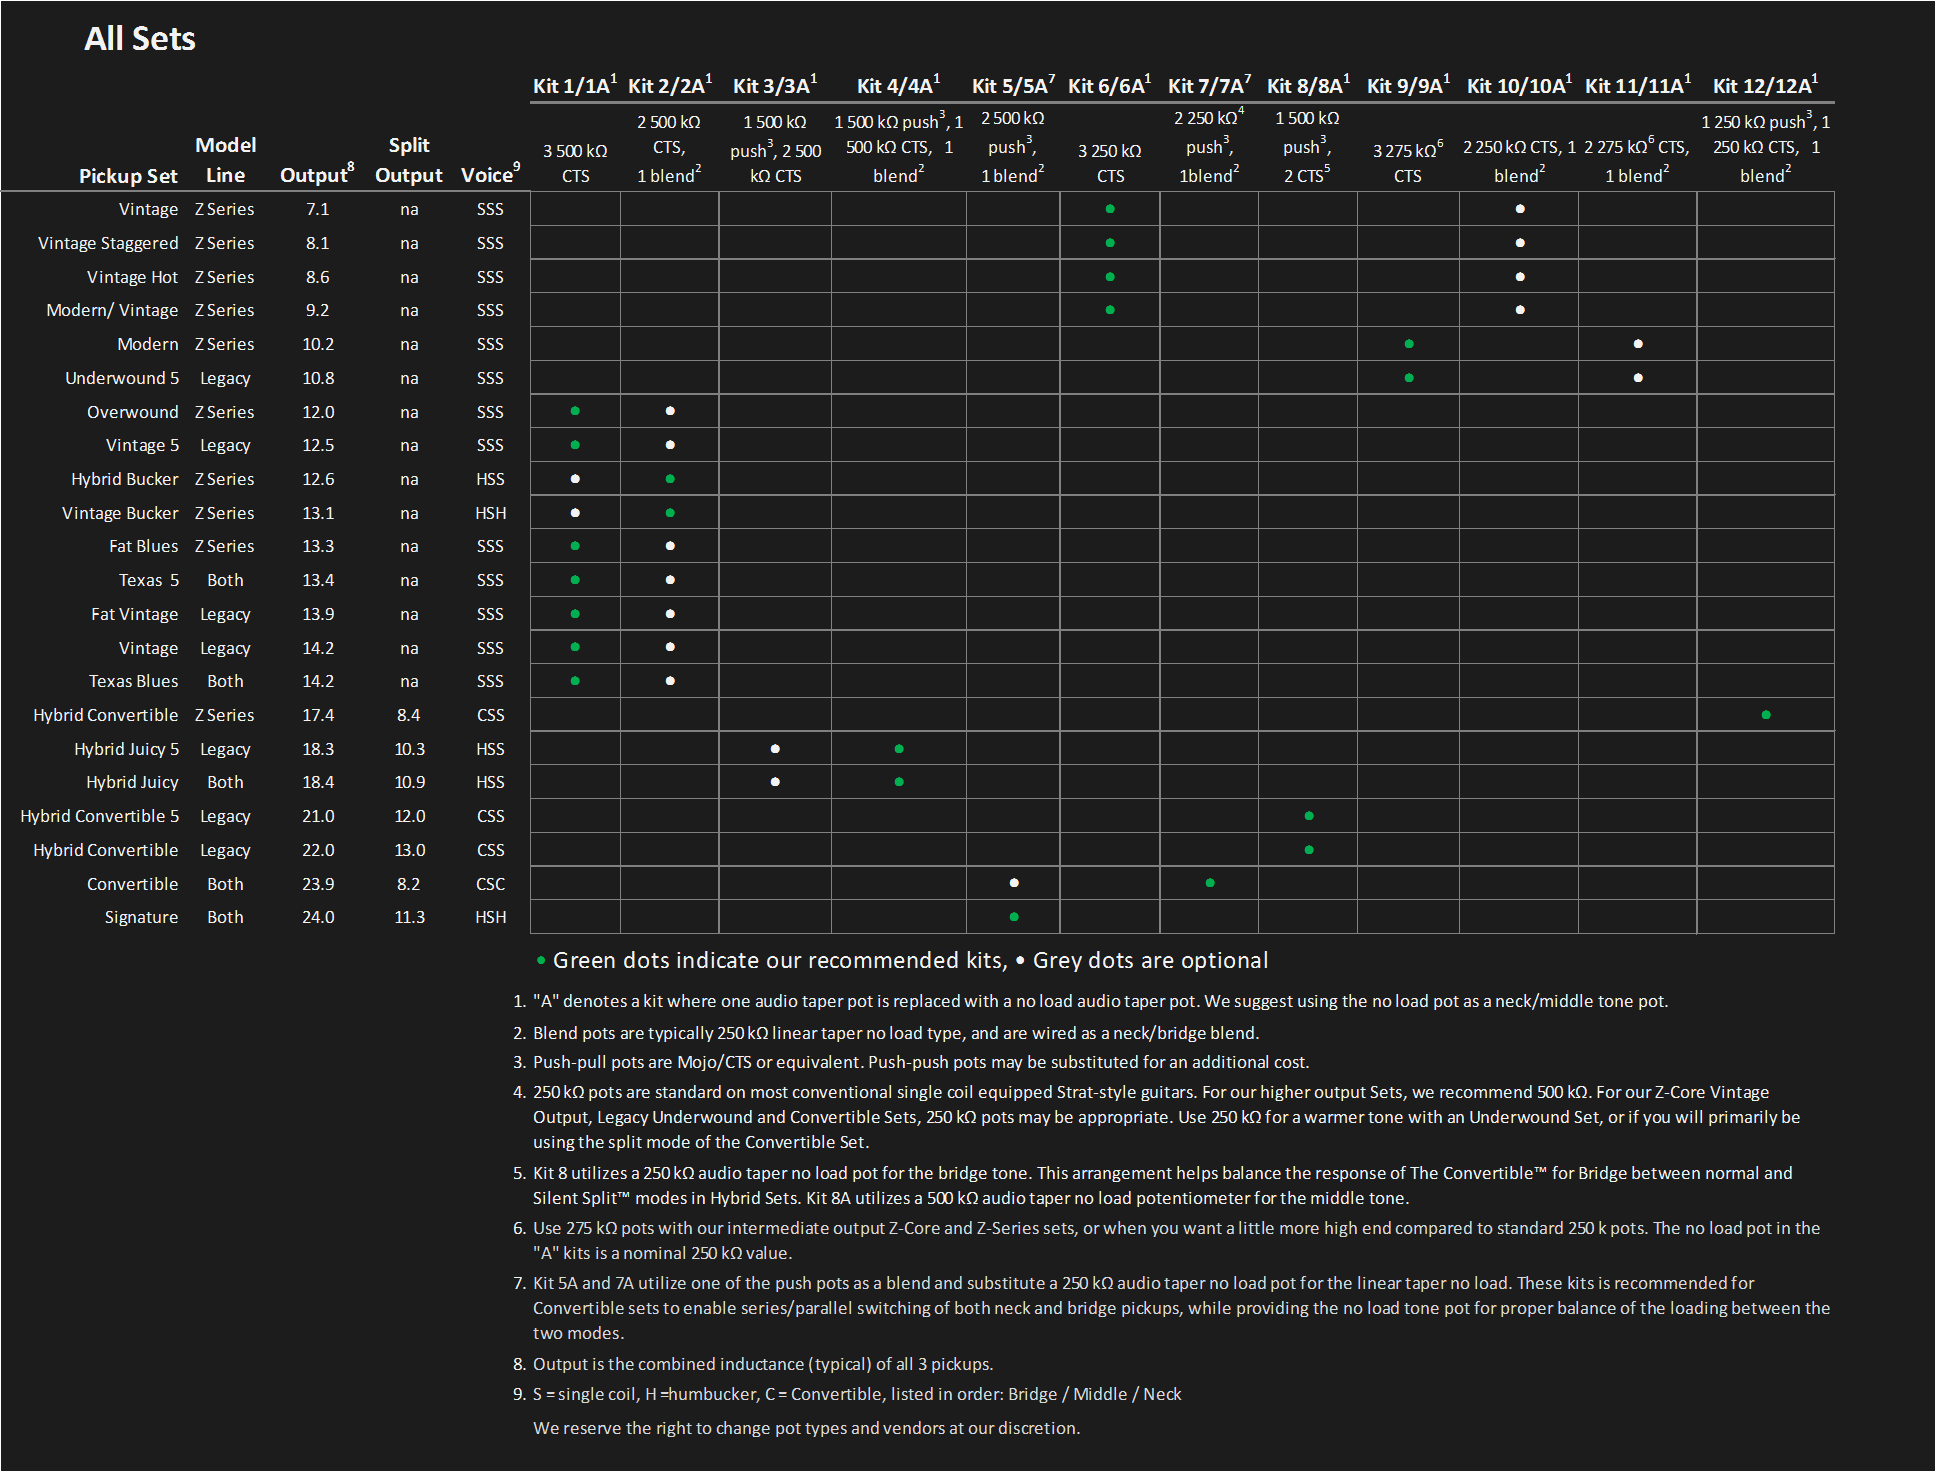Select the Kit 7/7A column header
The image size is (1936, 1472).
click(x=1209, y=85)
